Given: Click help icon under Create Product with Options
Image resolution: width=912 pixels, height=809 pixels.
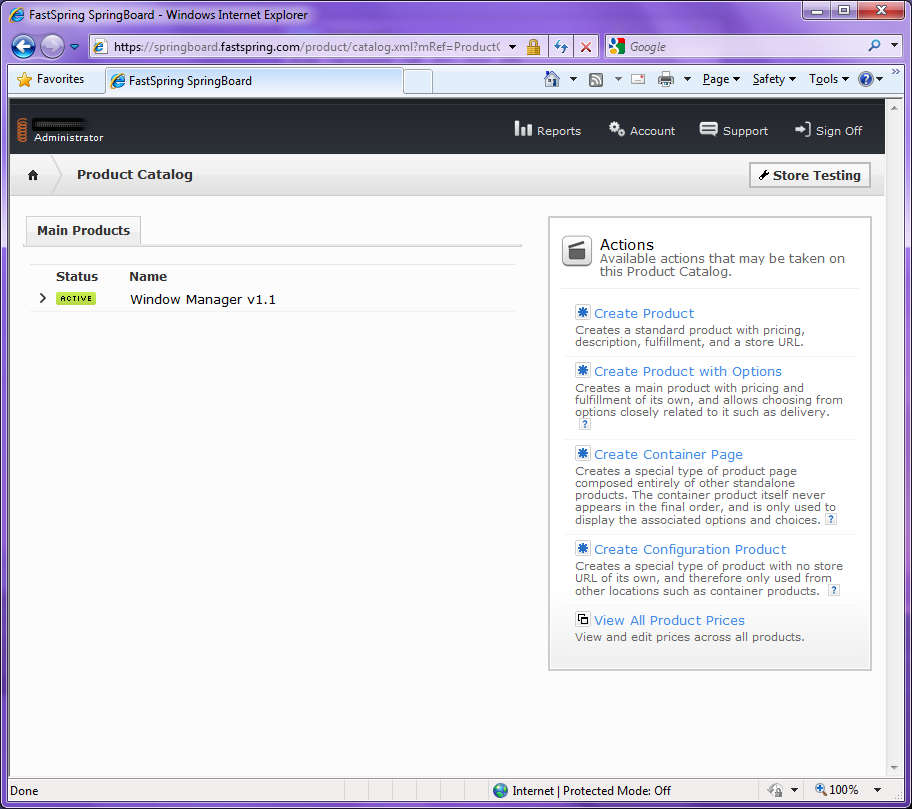Looking at the screenshot, I should 585,424.
